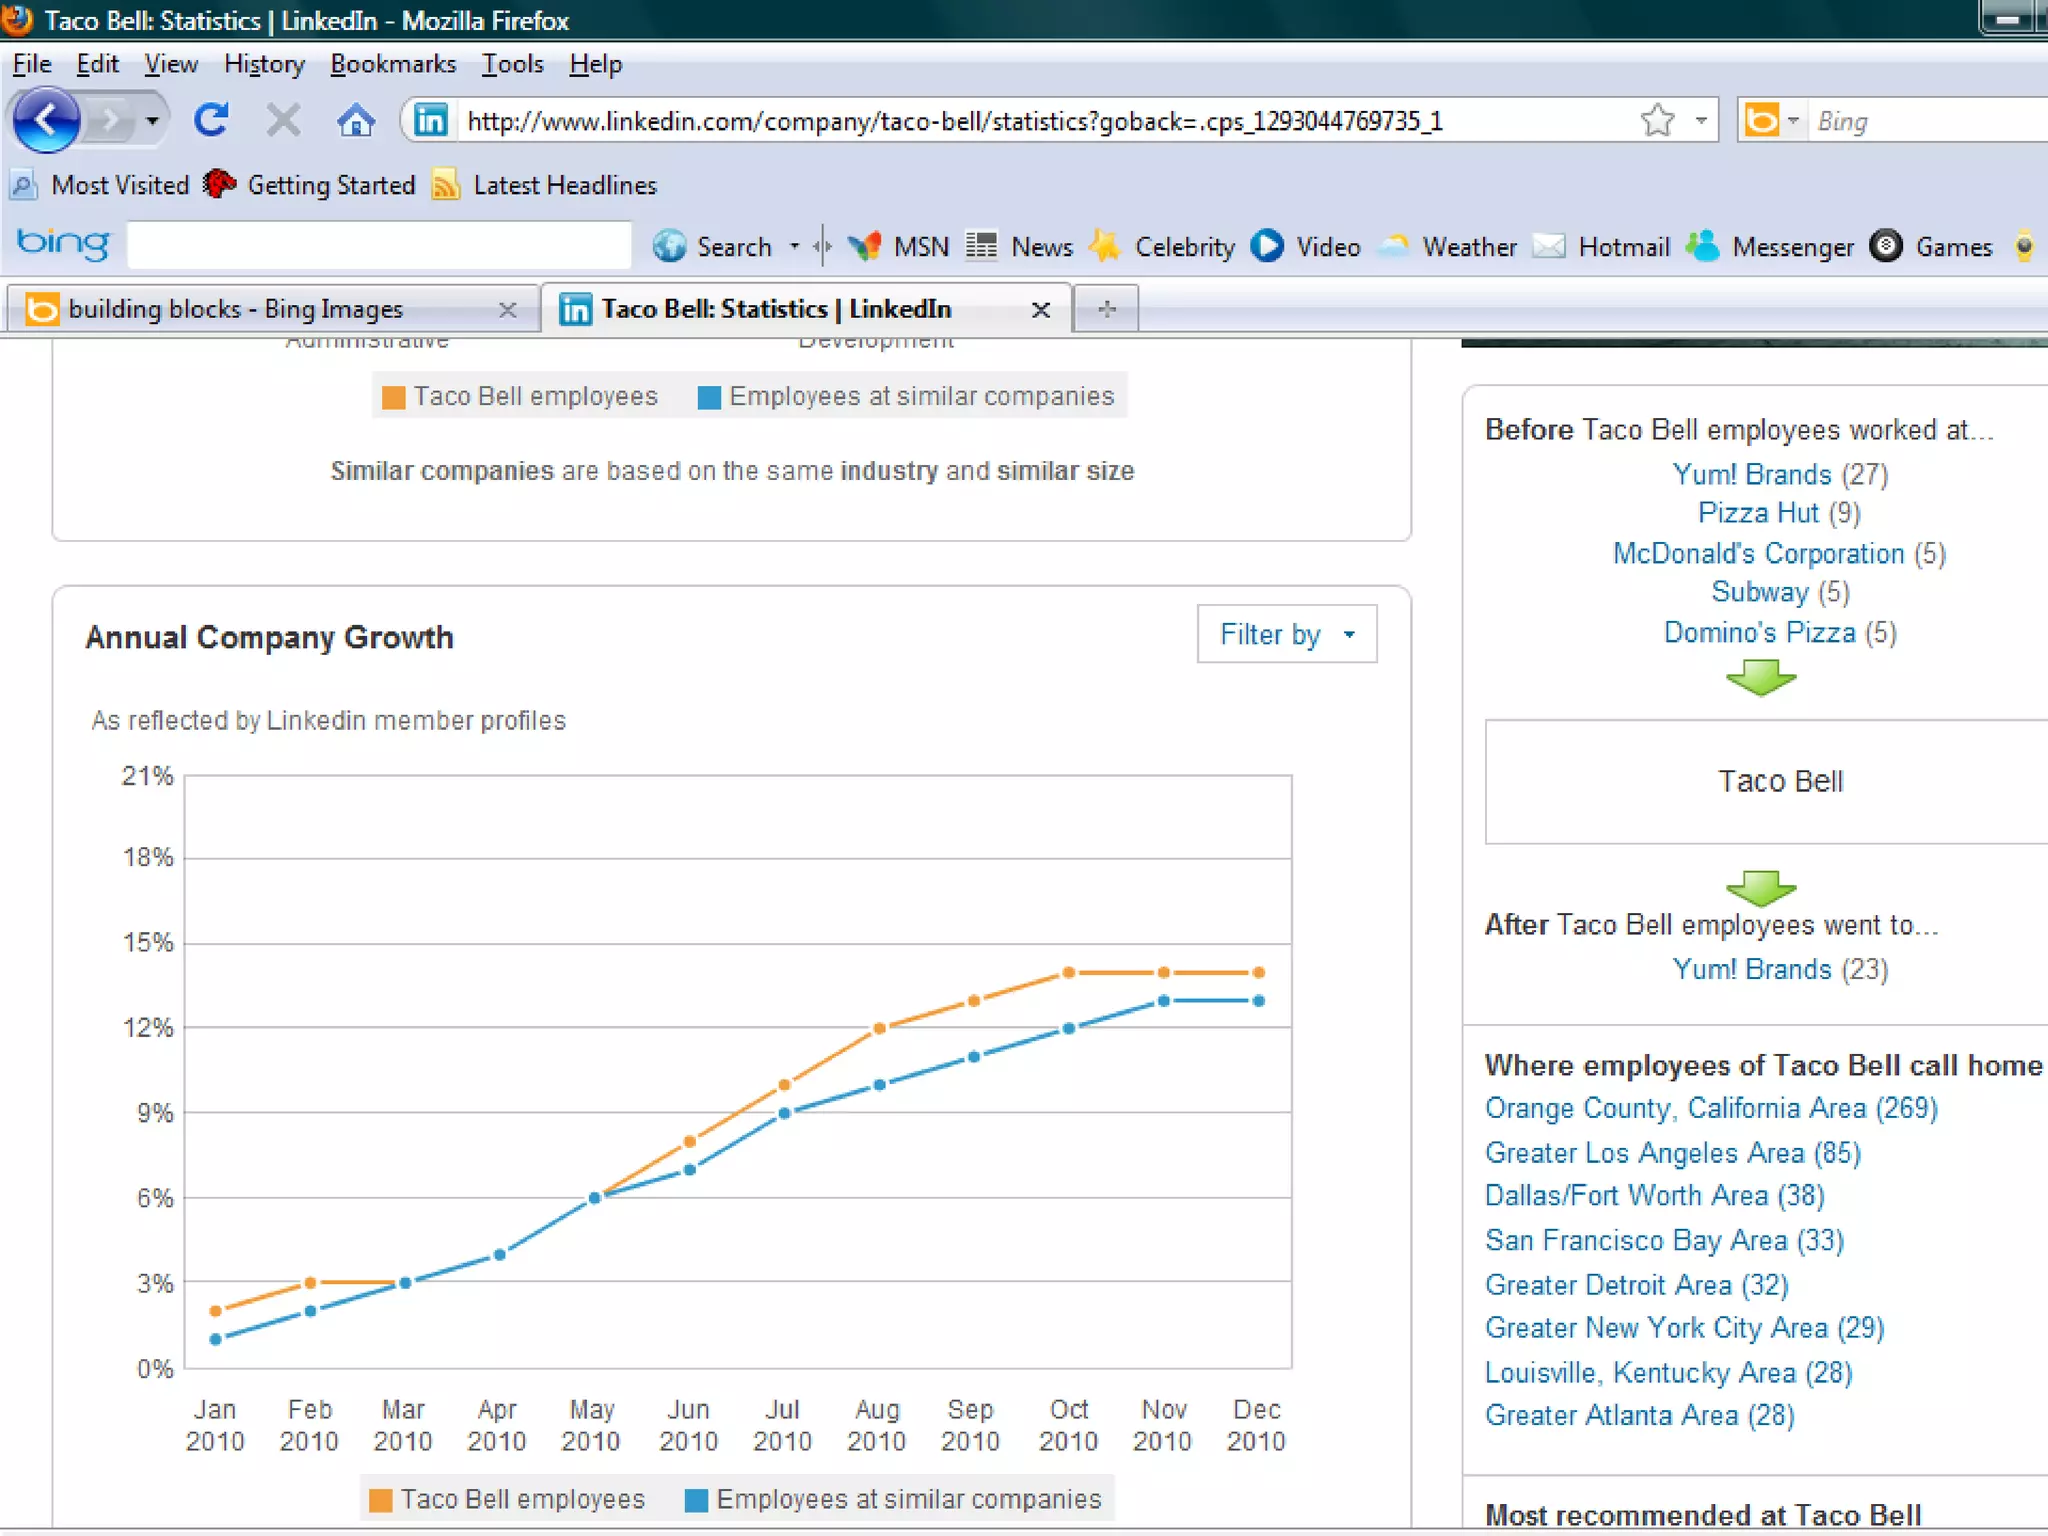The width and height of the screenshot is (2048, 1536).
Task: Reload the page with the refresh icon
Action: point(211,121)
